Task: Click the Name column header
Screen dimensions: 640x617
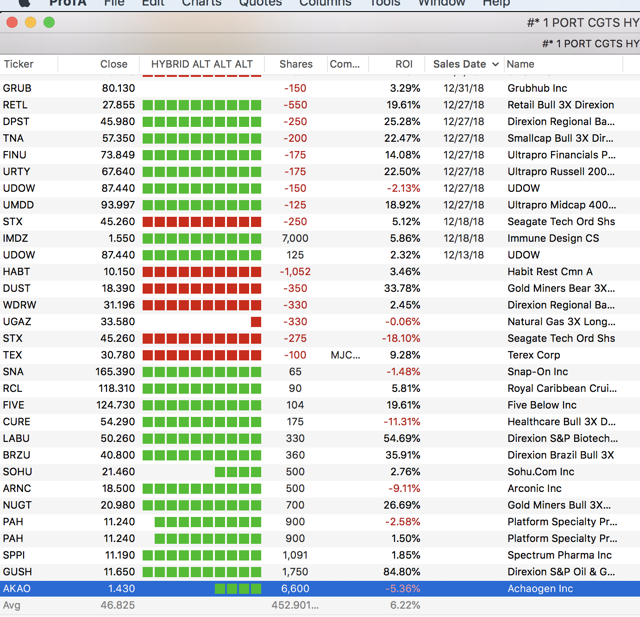Action: coord(520,64)
